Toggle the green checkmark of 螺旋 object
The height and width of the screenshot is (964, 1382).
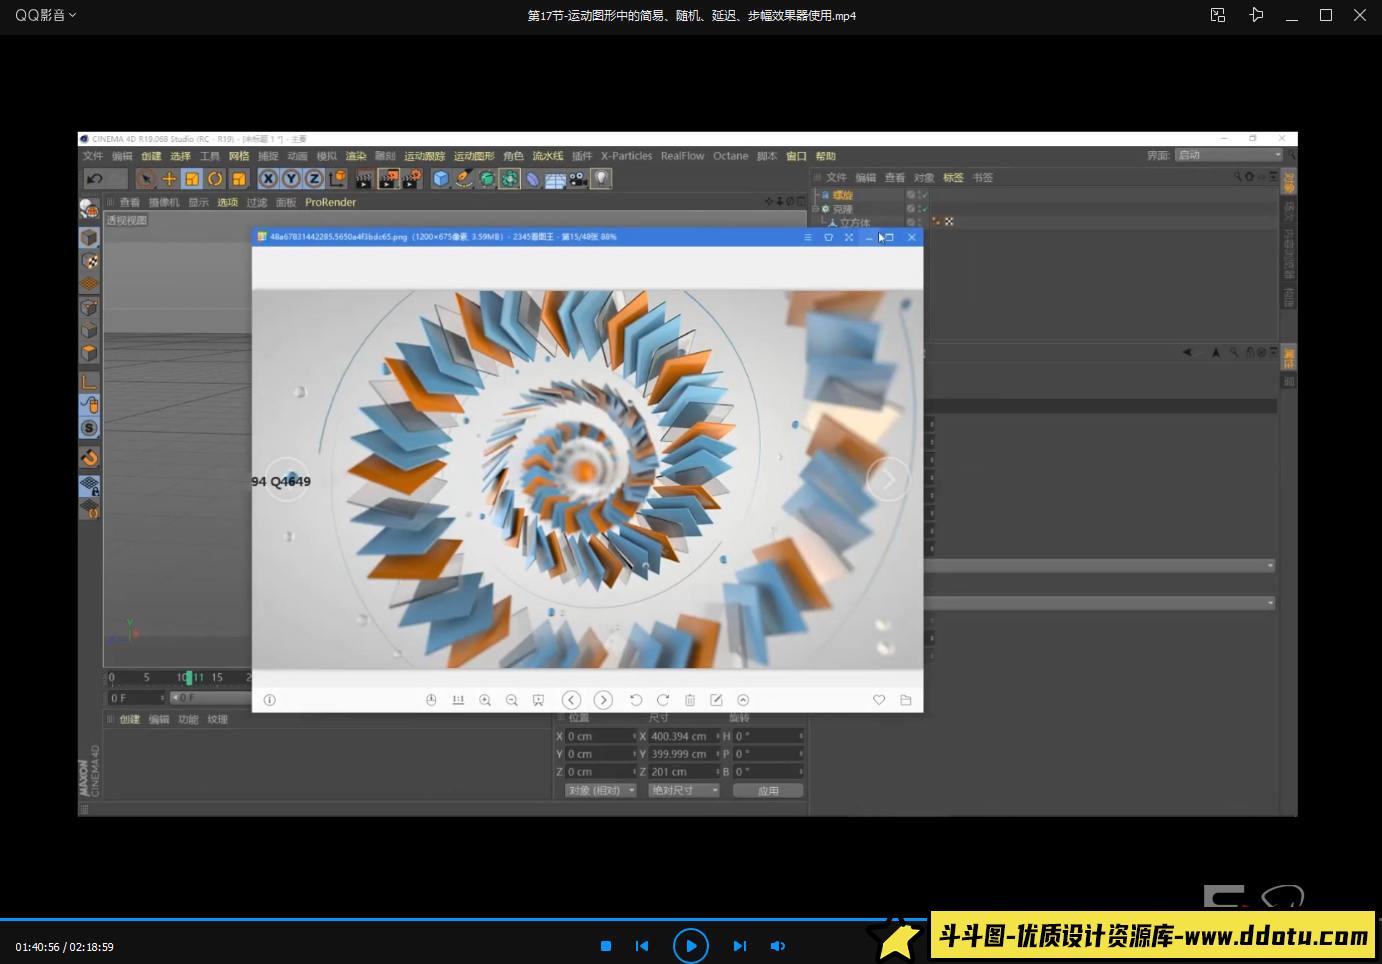[x=923, y=195]
